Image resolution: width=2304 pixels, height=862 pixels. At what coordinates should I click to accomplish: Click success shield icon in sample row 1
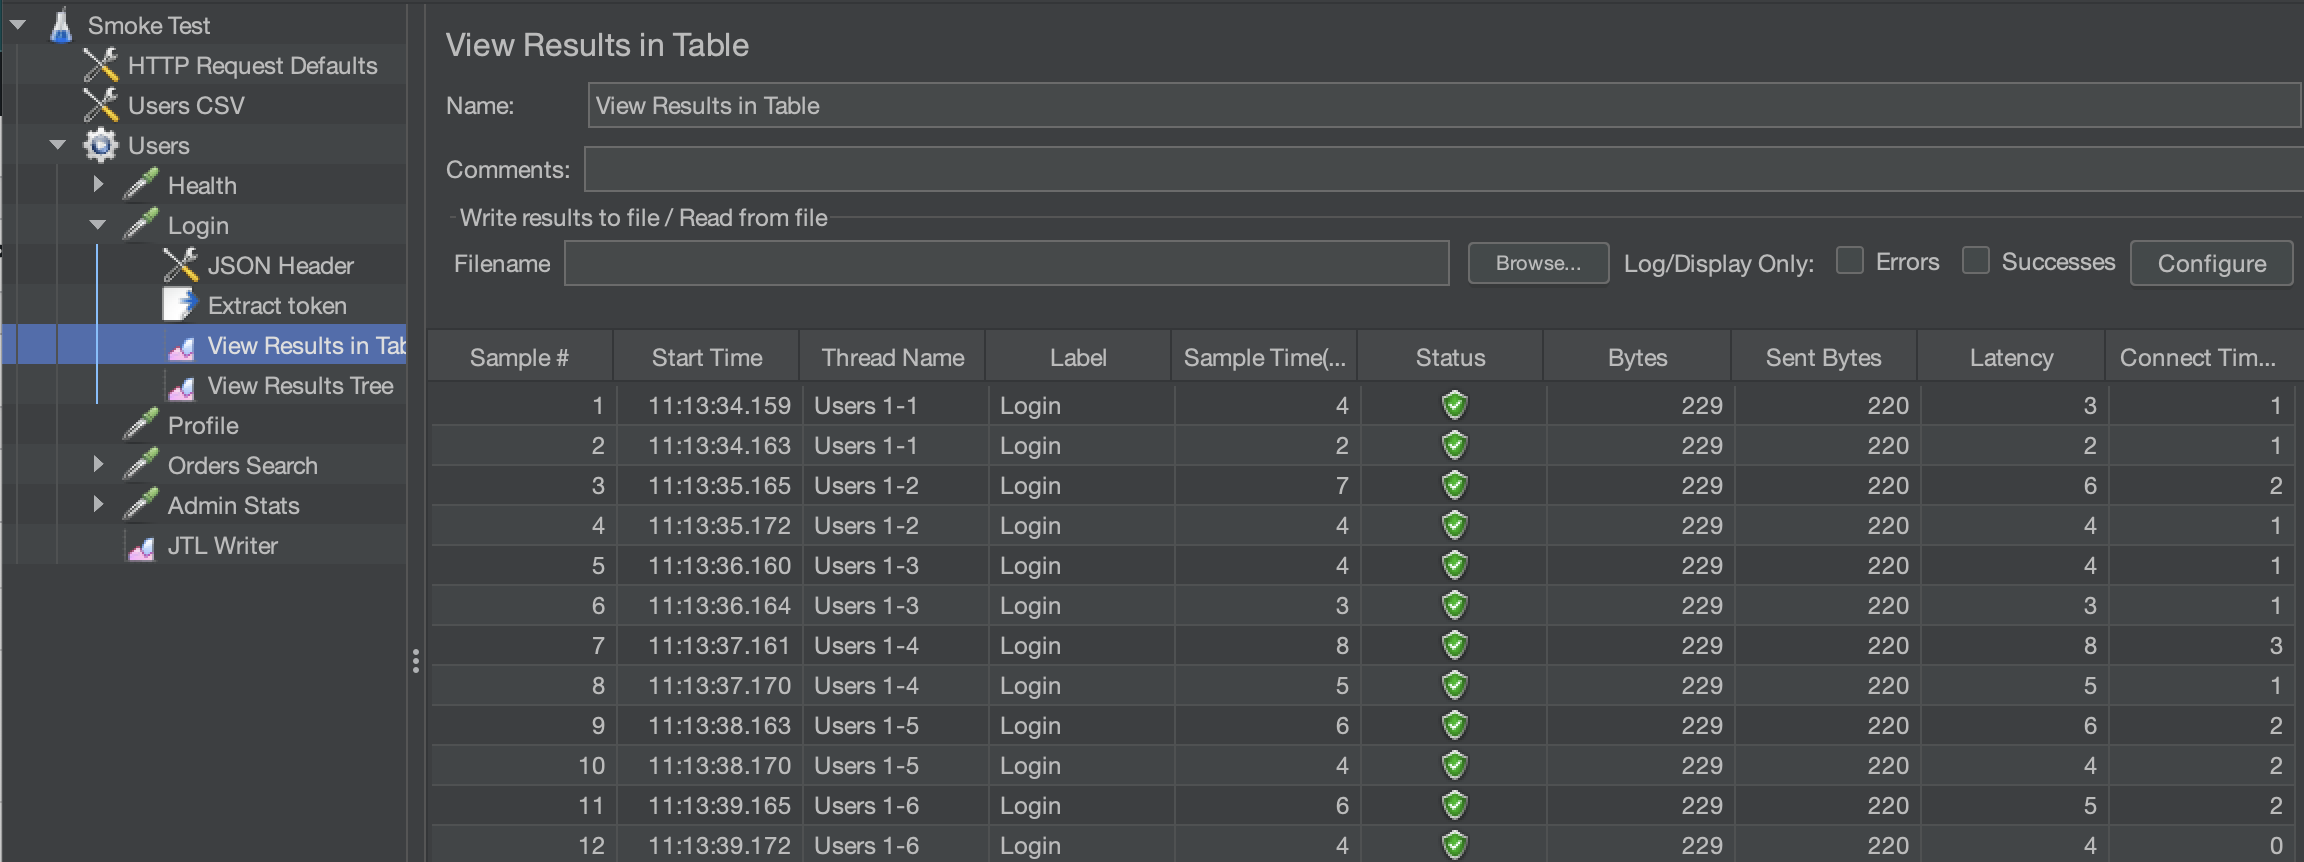coord(1454,405)
